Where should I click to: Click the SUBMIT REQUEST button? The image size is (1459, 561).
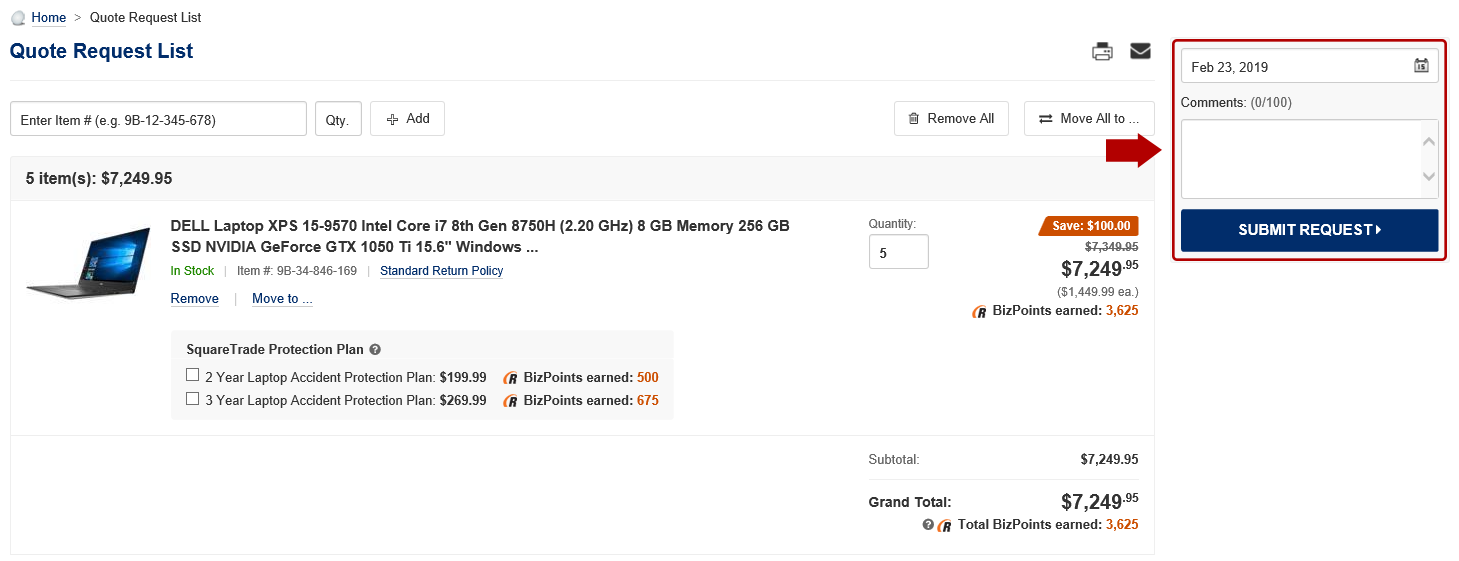1310,230
